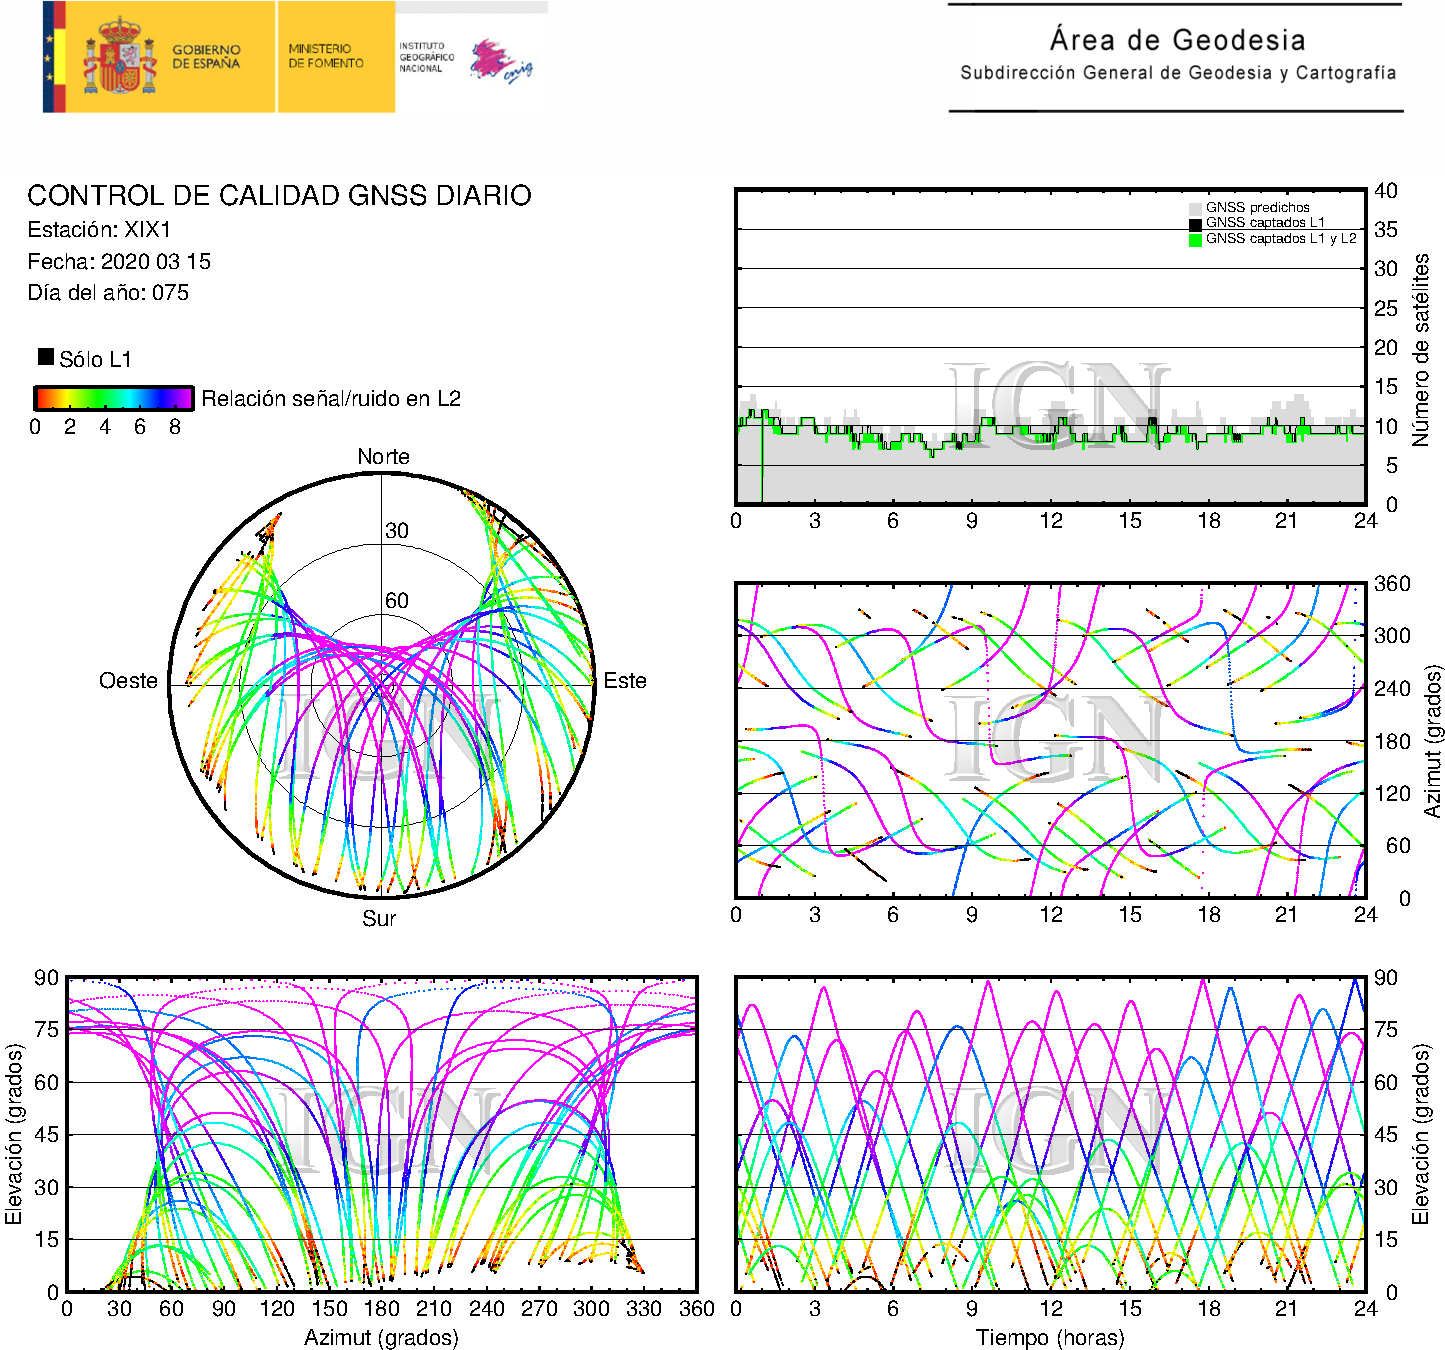
Task: Click the Instituto Geográfico Nacional logo
Action: click(465, 59)
